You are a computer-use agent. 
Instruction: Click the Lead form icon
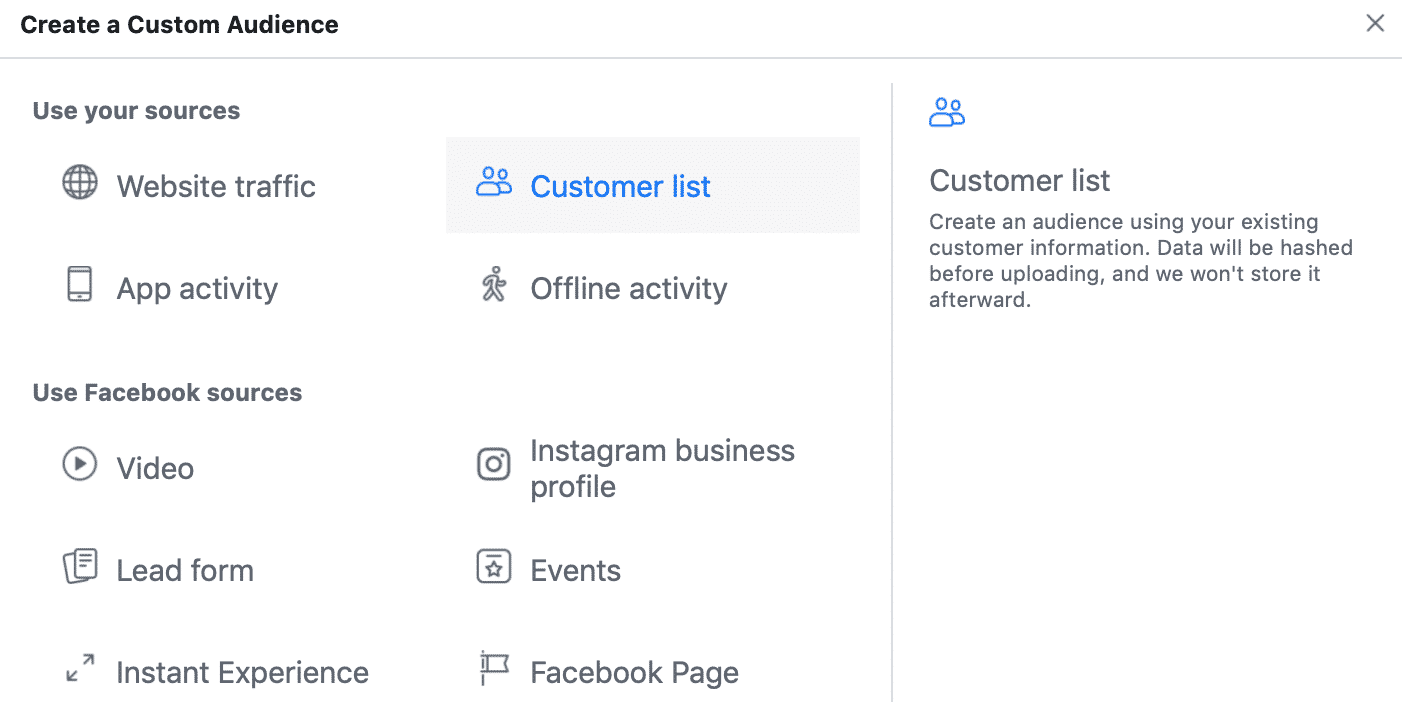click(x=80, y=567)
